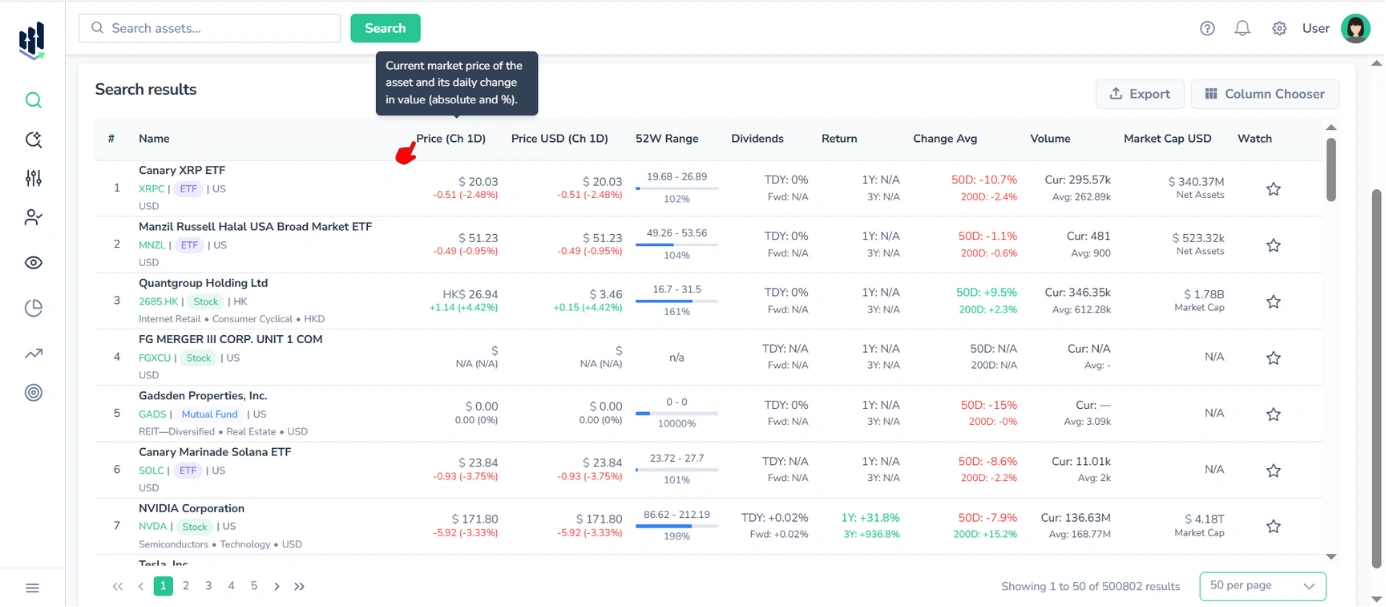Go to the last results page

tap(299, 586)
